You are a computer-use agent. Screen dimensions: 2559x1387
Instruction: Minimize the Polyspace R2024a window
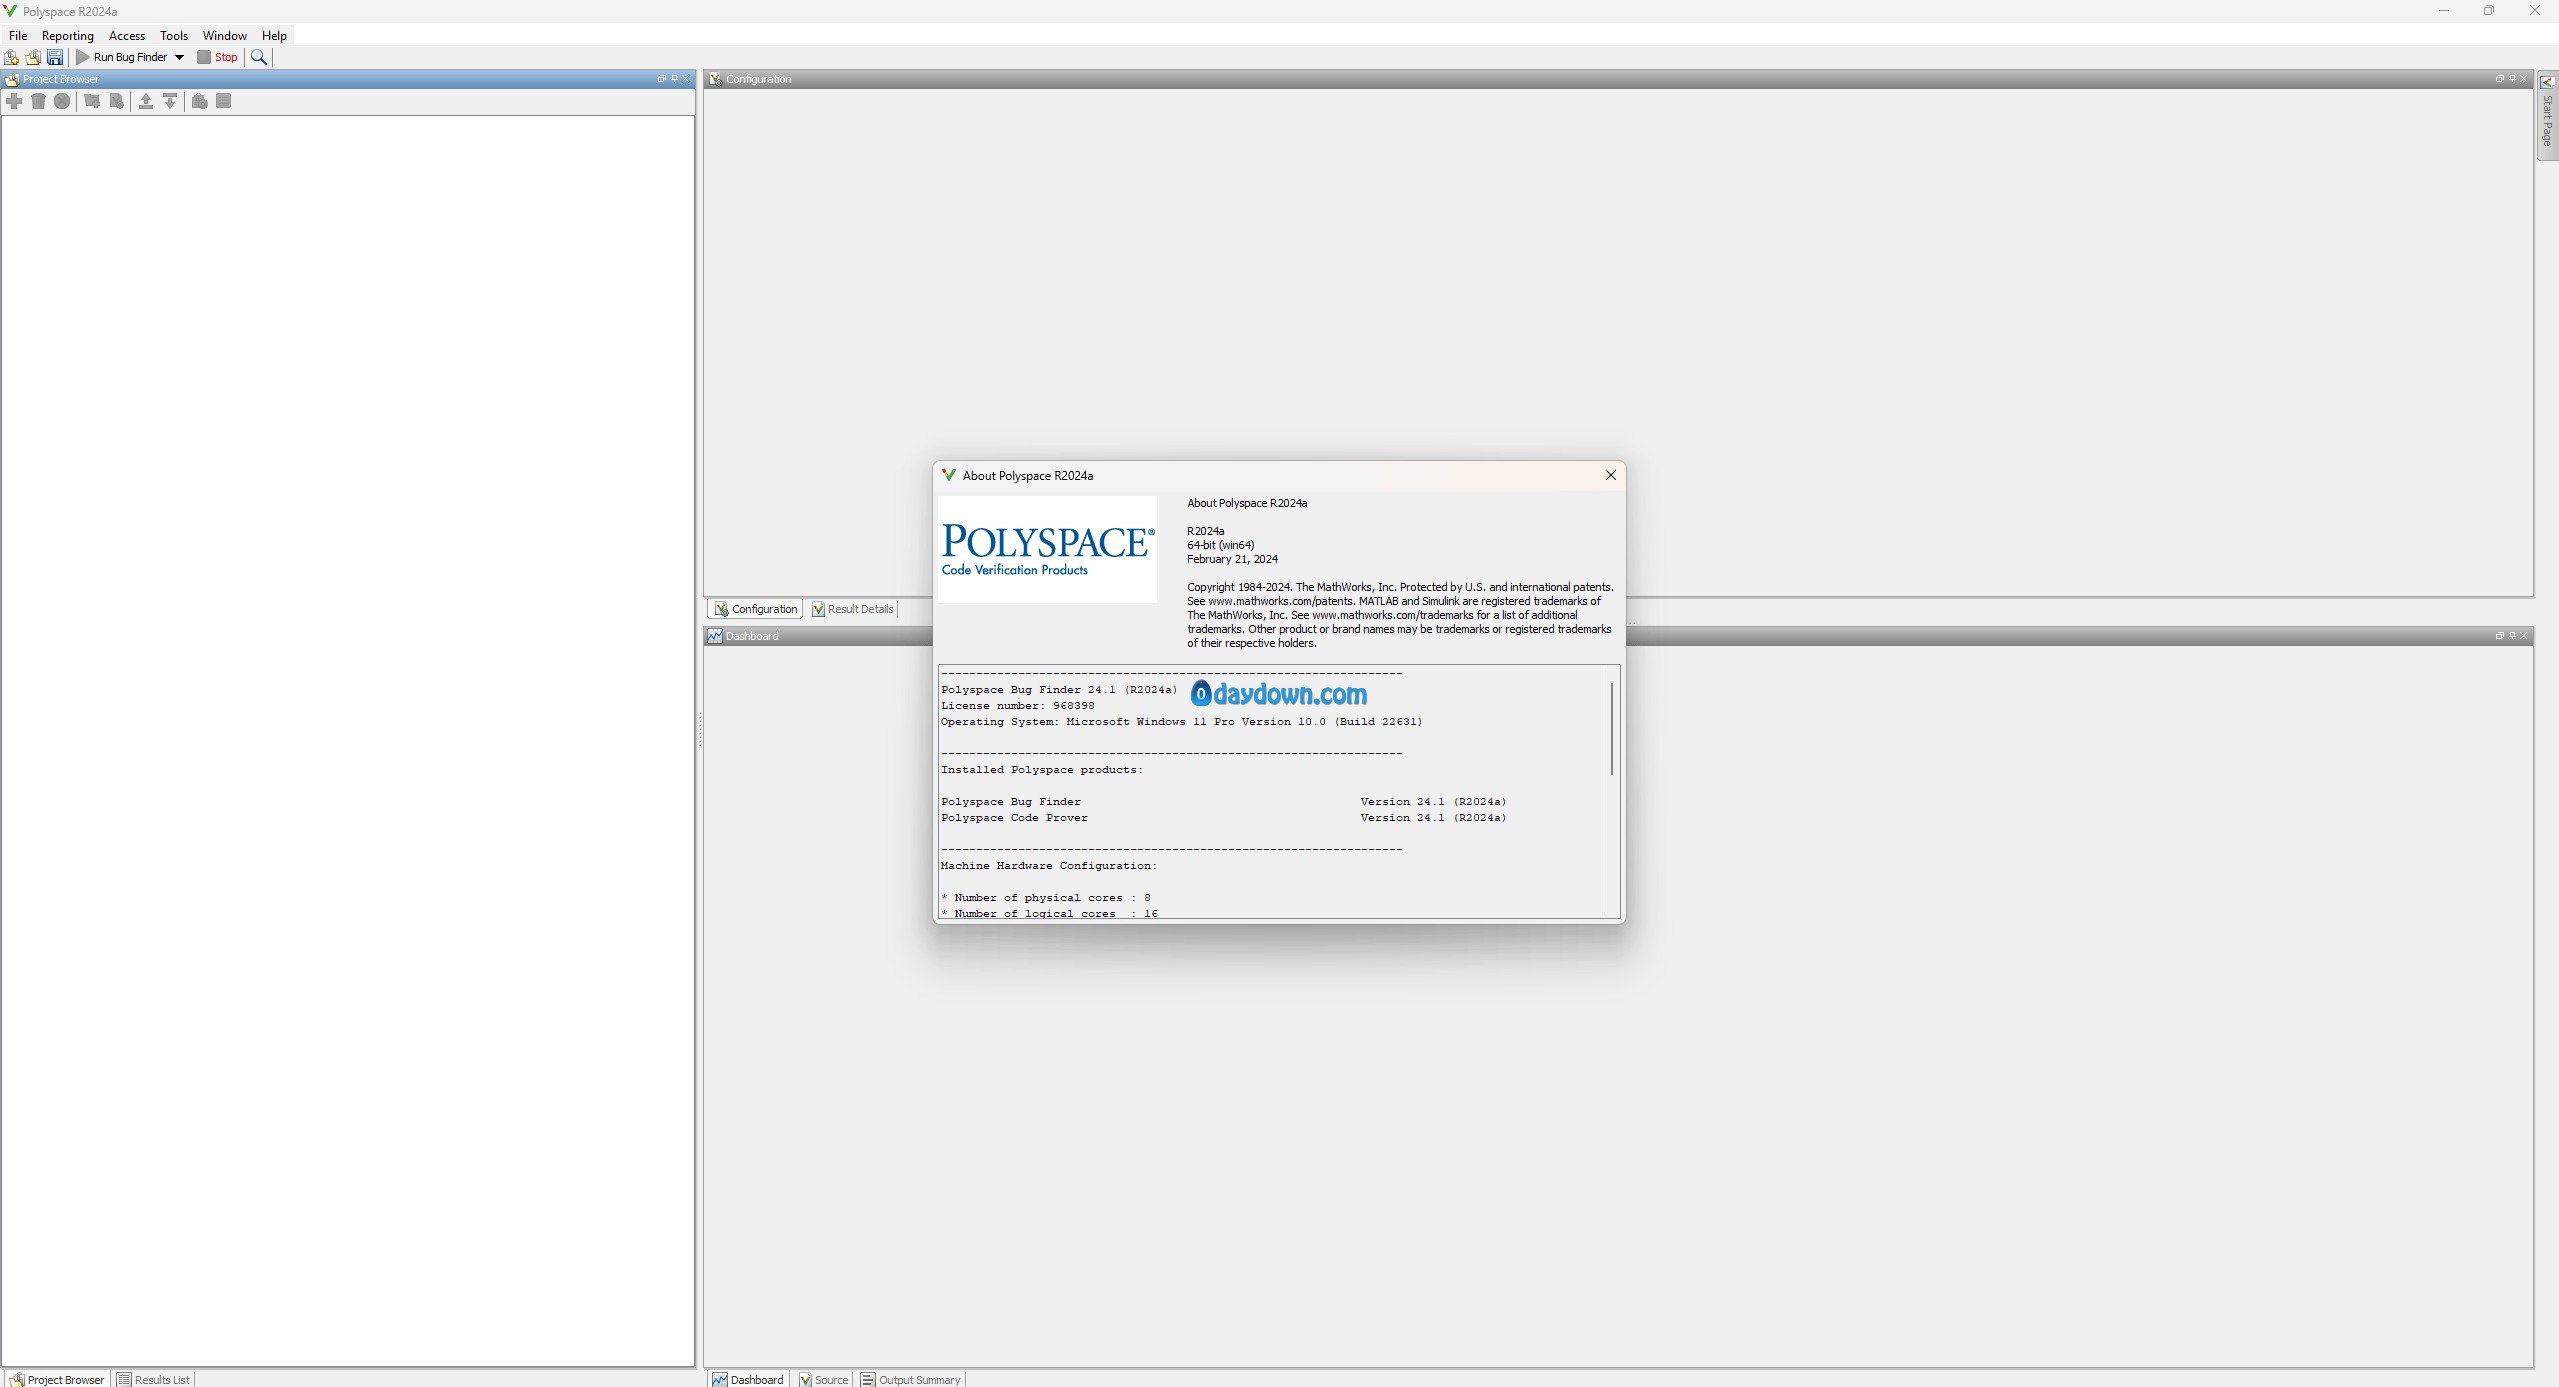pyautogui.click(x=2444, y=11)
